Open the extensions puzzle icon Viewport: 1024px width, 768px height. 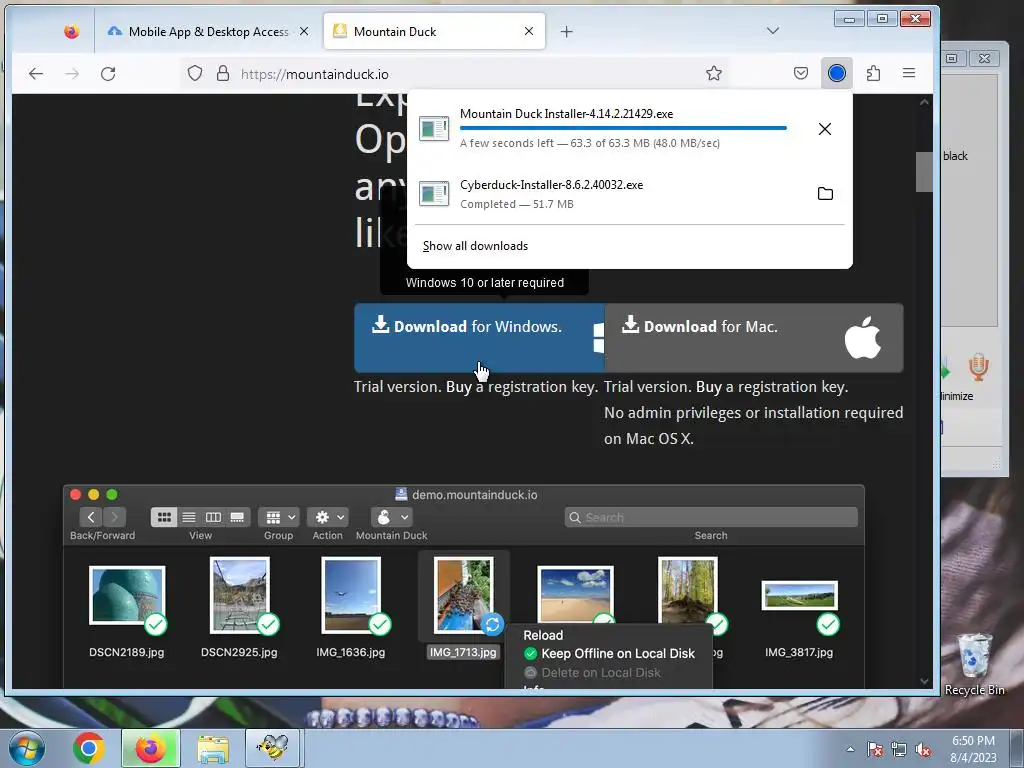pyautogui.click(x=873, y=73)
